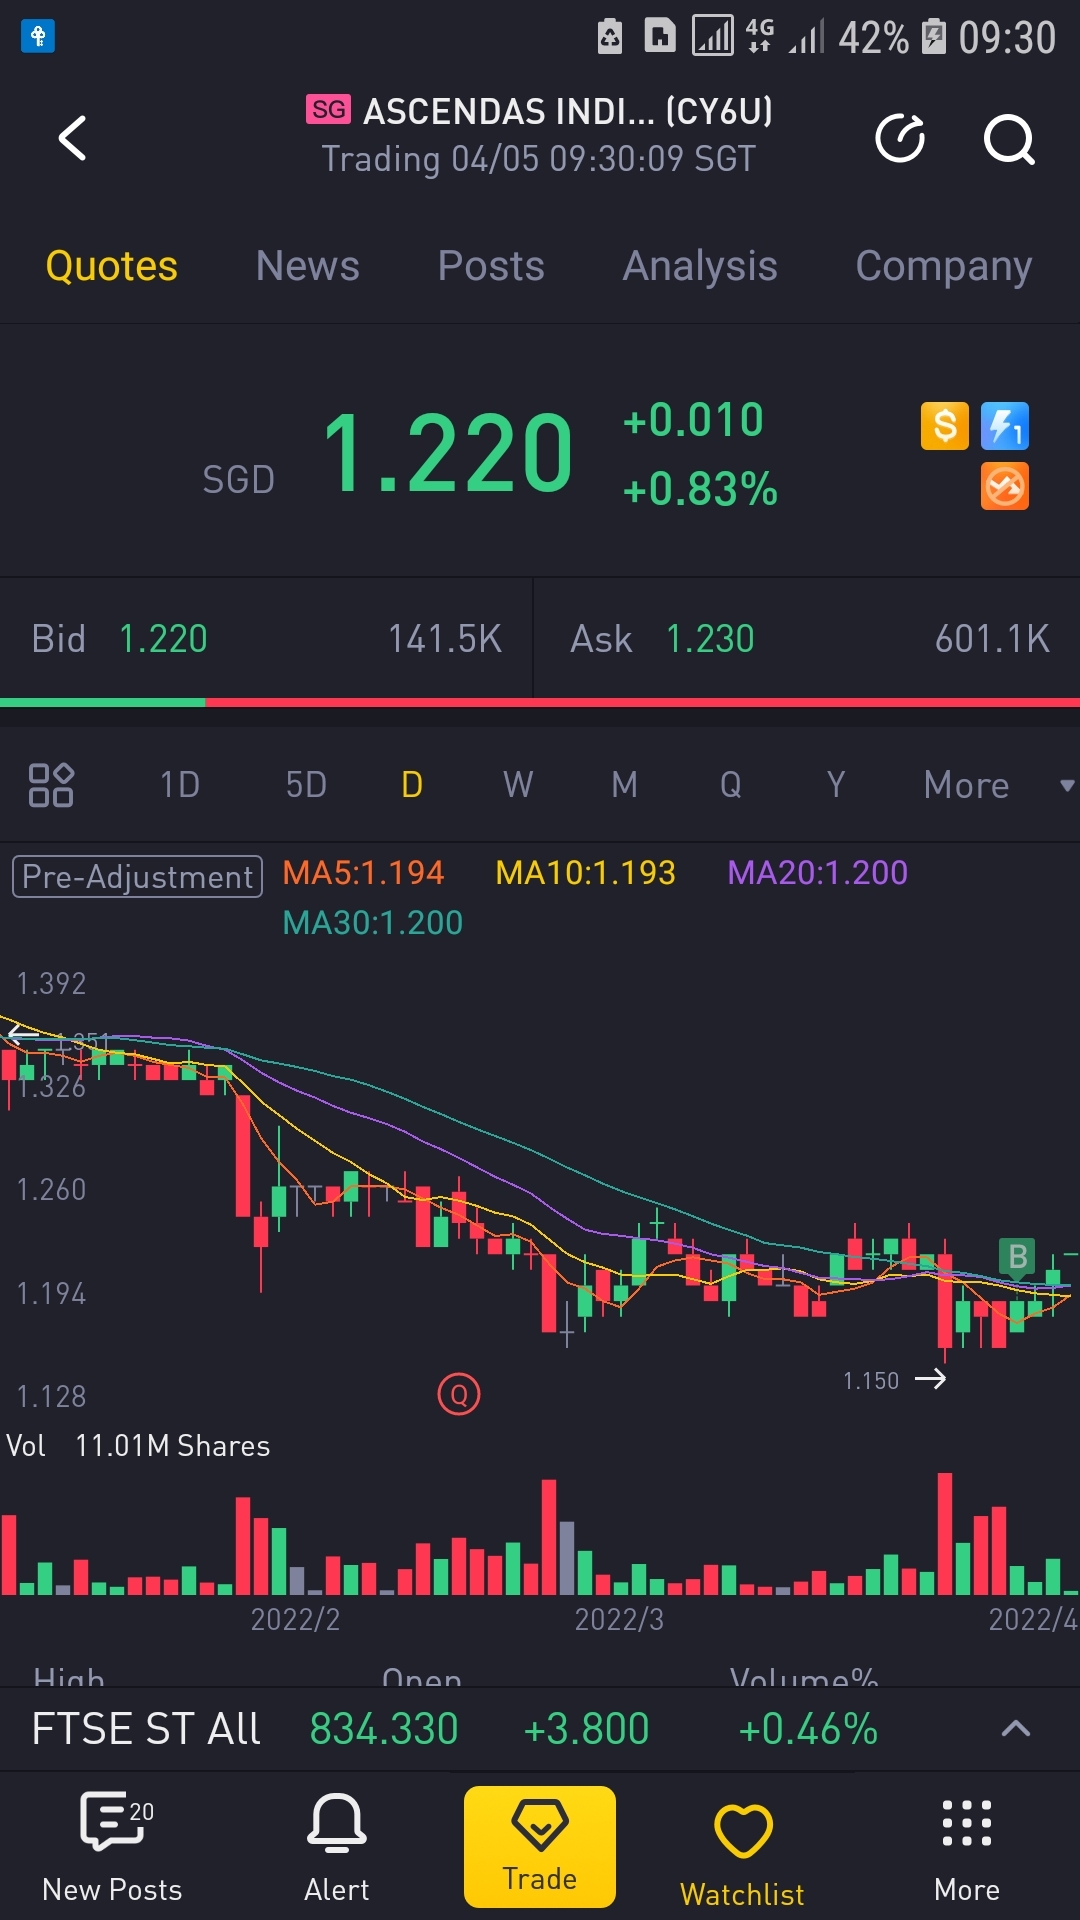
Task: Select the M monthly chart interval
Action: [625, 785]
